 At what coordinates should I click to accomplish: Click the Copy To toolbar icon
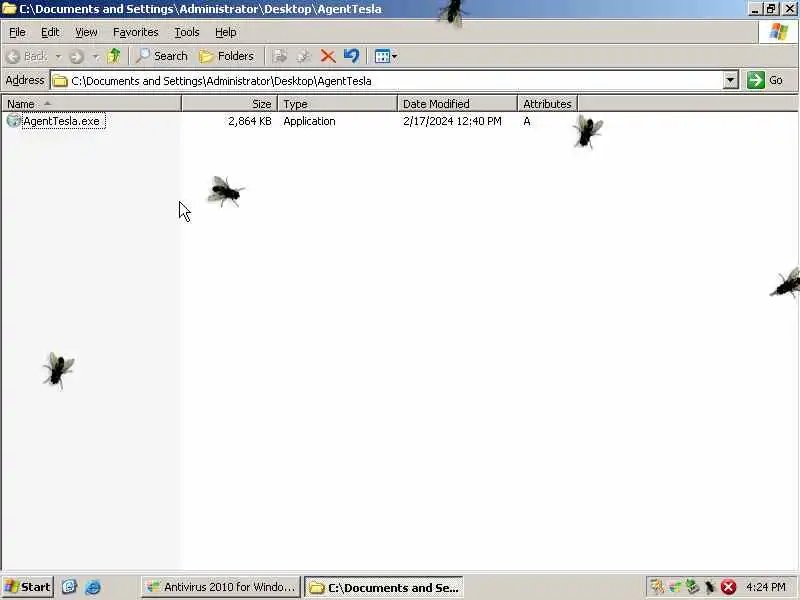click(x=304, y=56)
